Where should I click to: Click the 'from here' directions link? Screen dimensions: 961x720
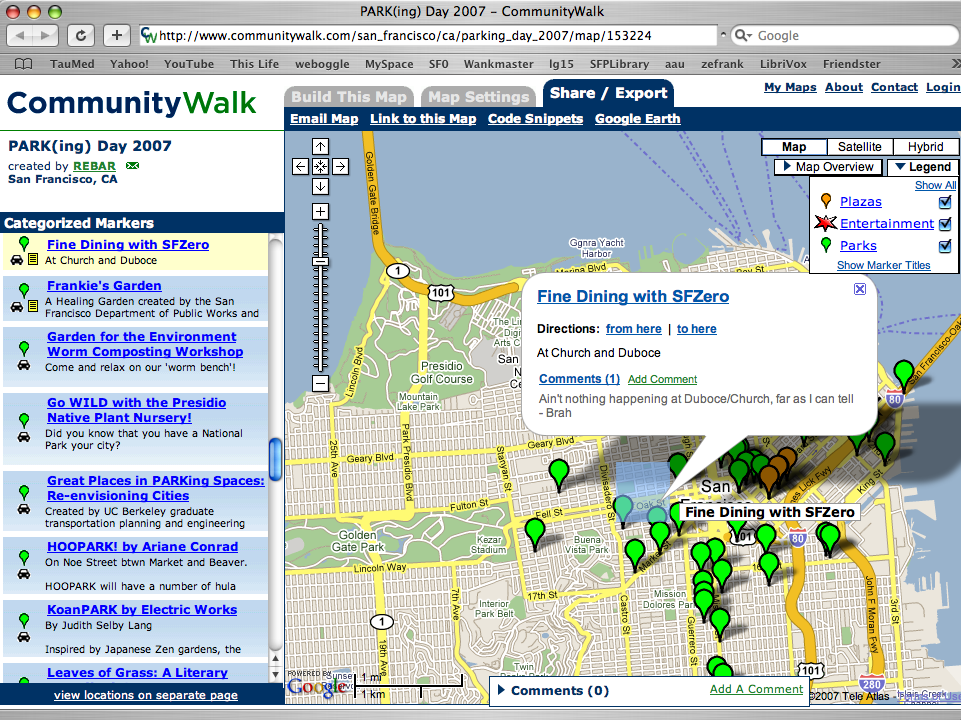(x=633, y=329)
